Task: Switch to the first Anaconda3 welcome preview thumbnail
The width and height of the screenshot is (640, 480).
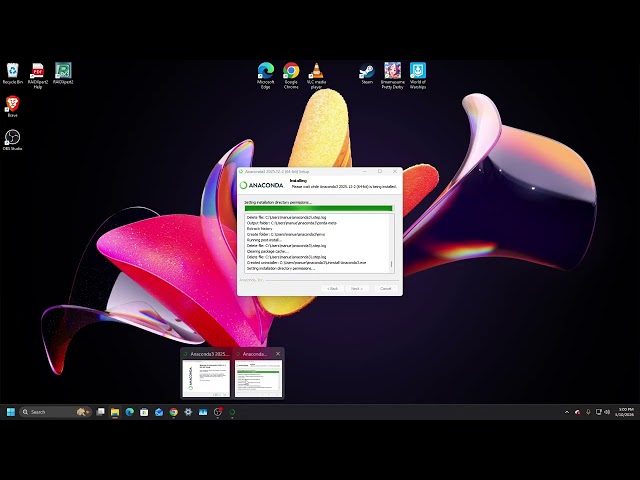Action: point(206,378)
